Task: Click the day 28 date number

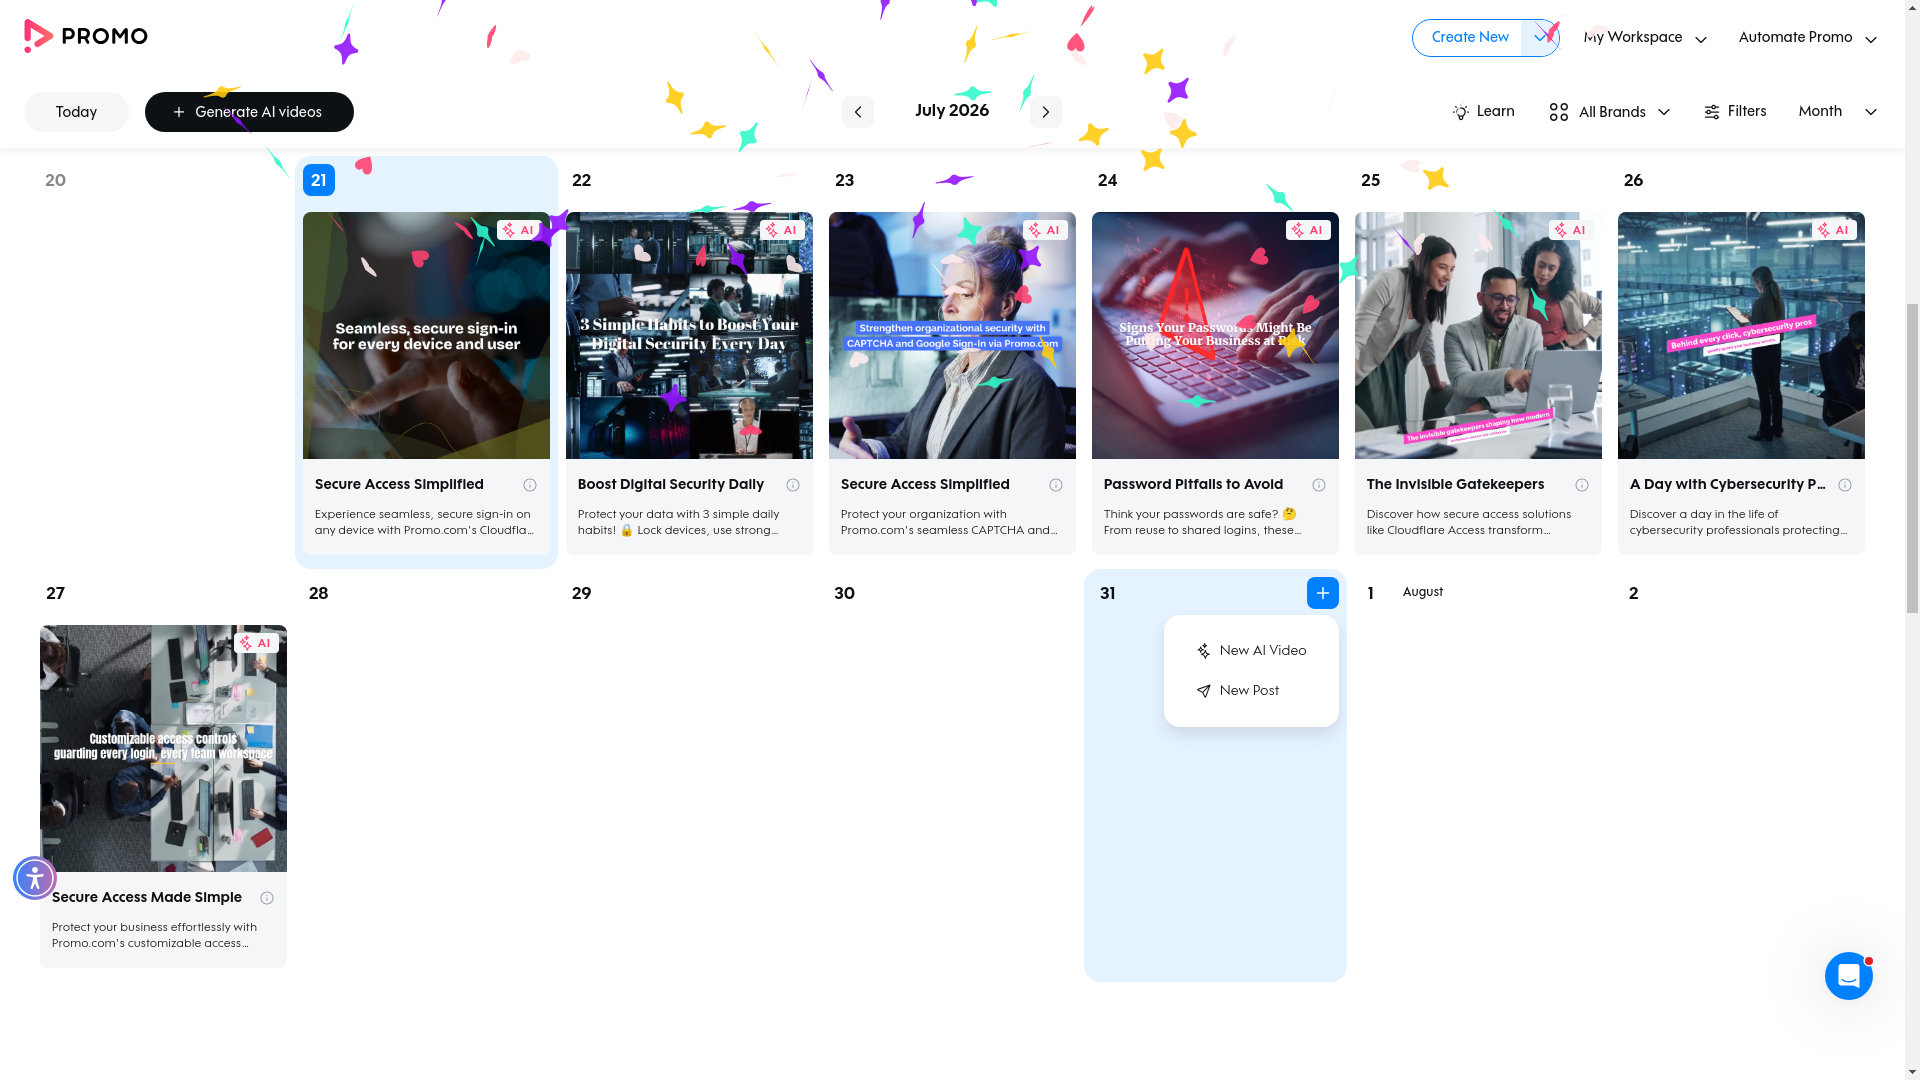Action: tap(318, 594)
